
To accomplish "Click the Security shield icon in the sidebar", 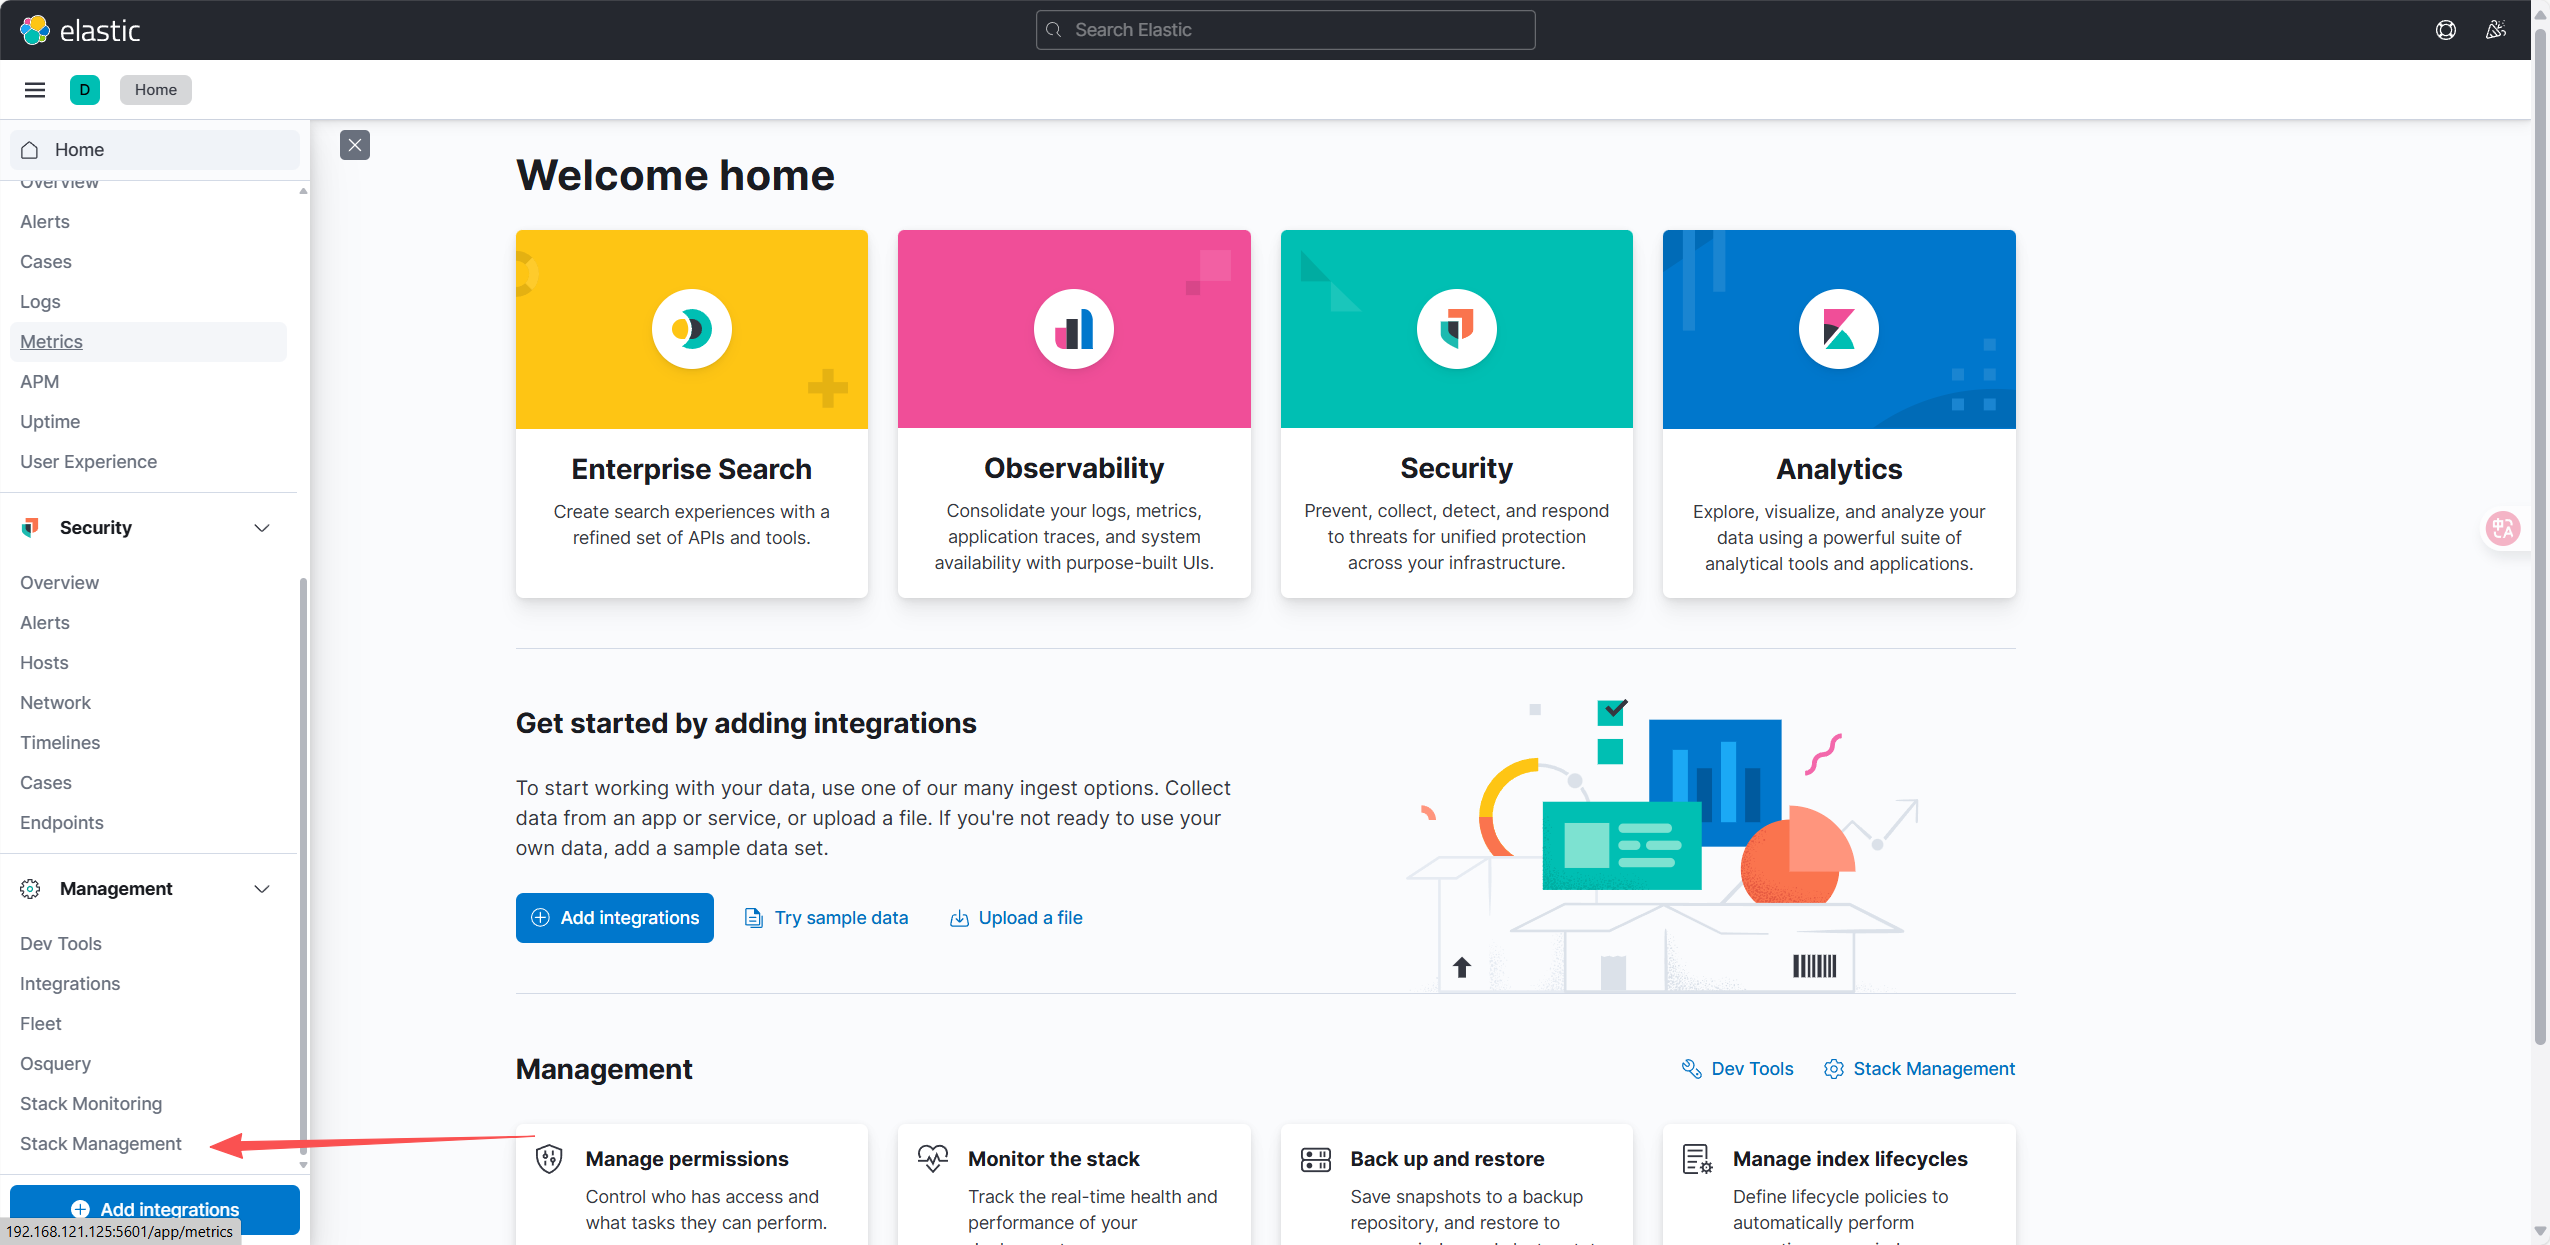I will [30, 527].
